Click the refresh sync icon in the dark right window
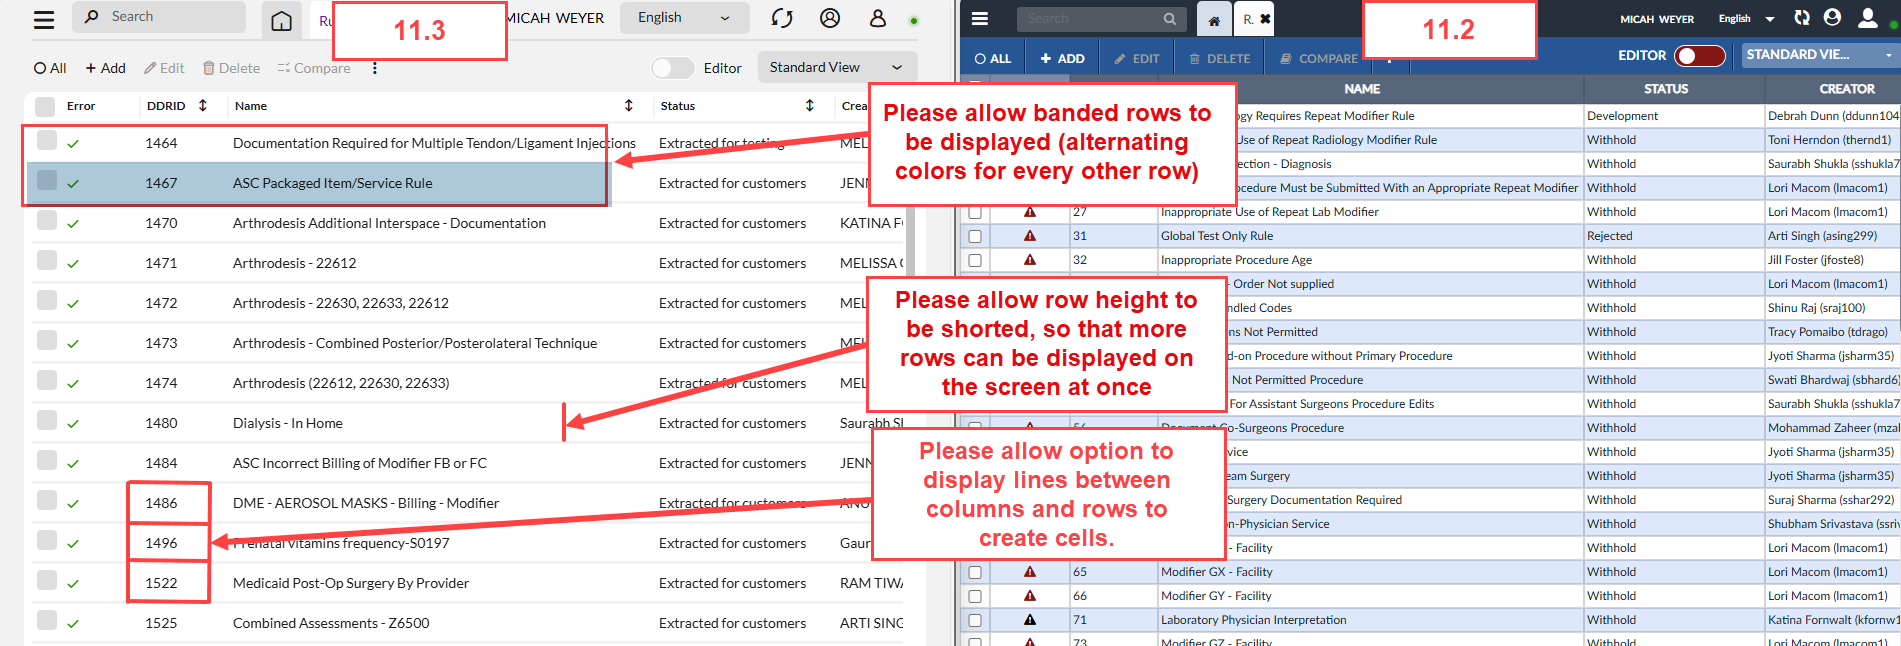This screenshot has width=1901, height=646. click(1802, 17)
